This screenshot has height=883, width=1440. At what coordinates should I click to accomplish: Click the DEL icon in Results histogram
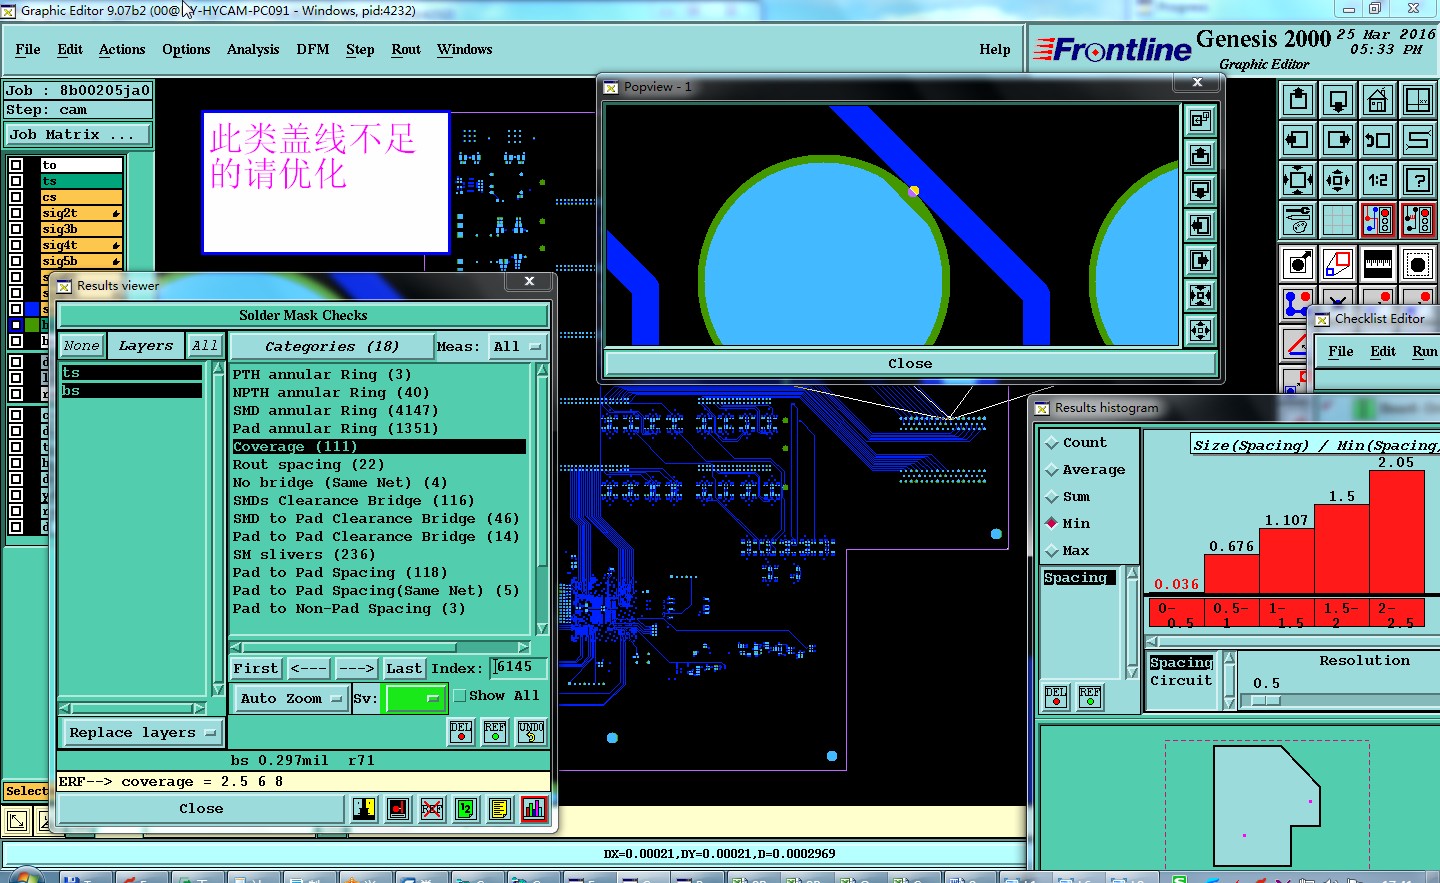tap(1056, 697)
